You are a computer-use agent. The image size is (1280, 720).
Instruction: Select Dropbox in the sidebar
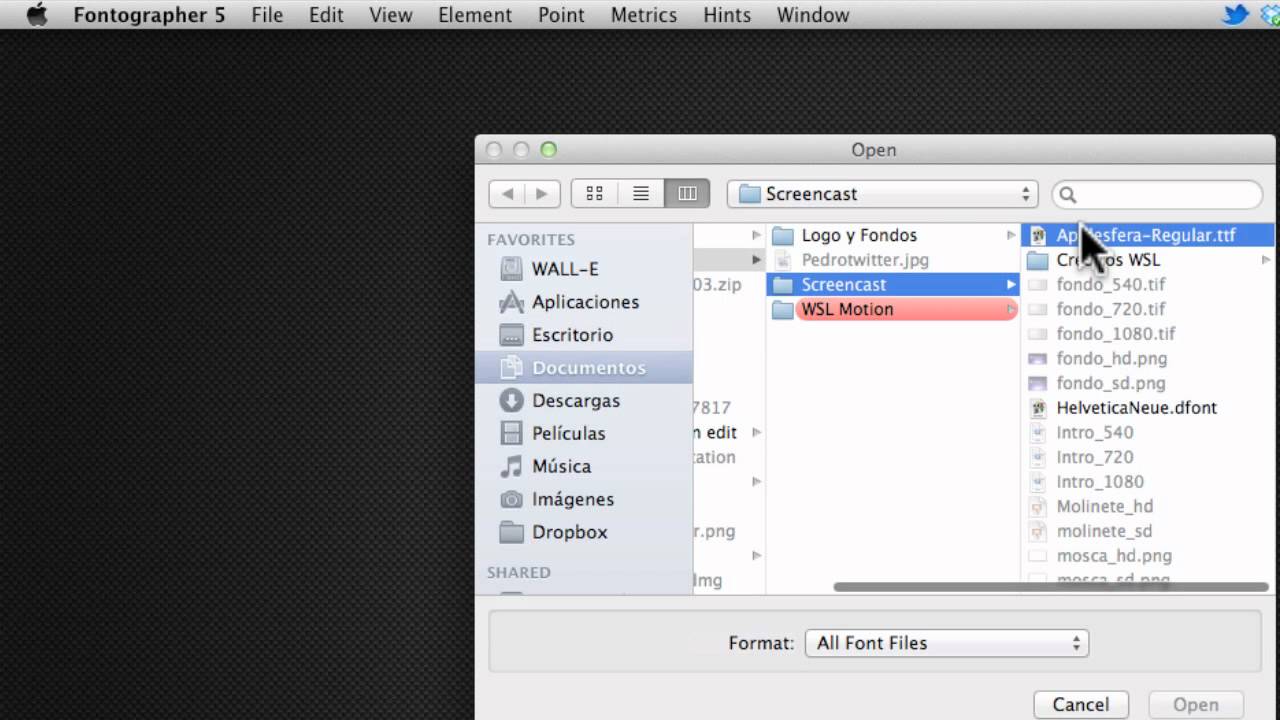(x=583, y=532)
